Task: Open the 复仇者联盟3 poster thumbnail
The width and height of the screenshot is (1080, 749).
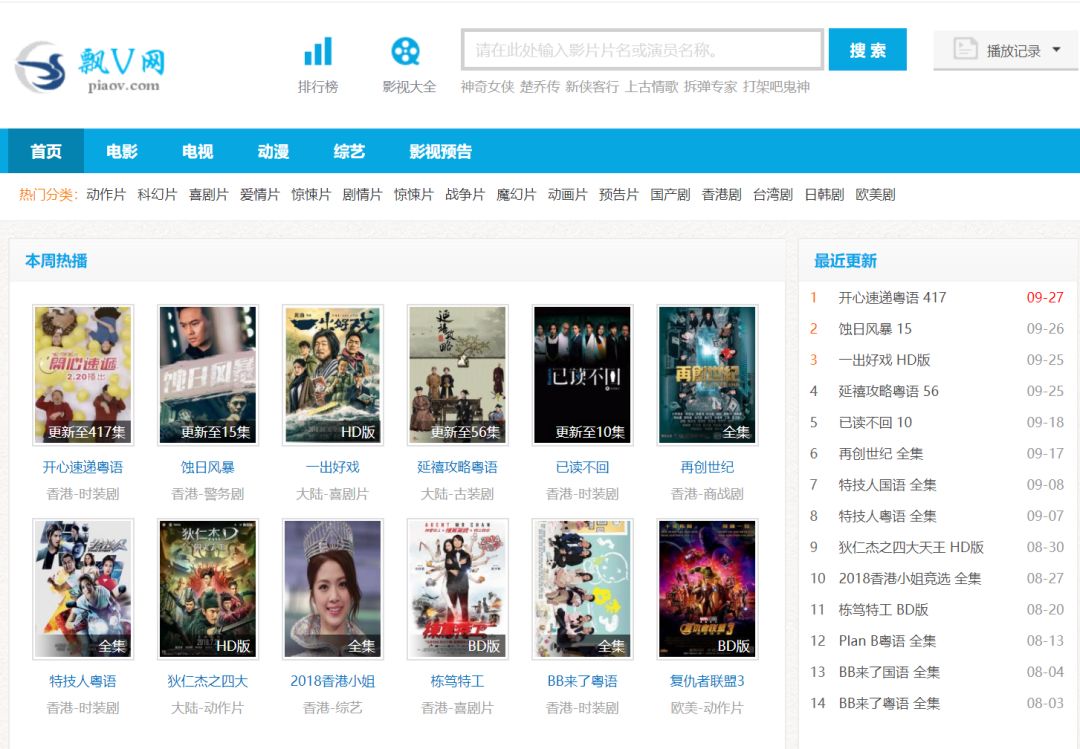Action: [x=707, y=589]
